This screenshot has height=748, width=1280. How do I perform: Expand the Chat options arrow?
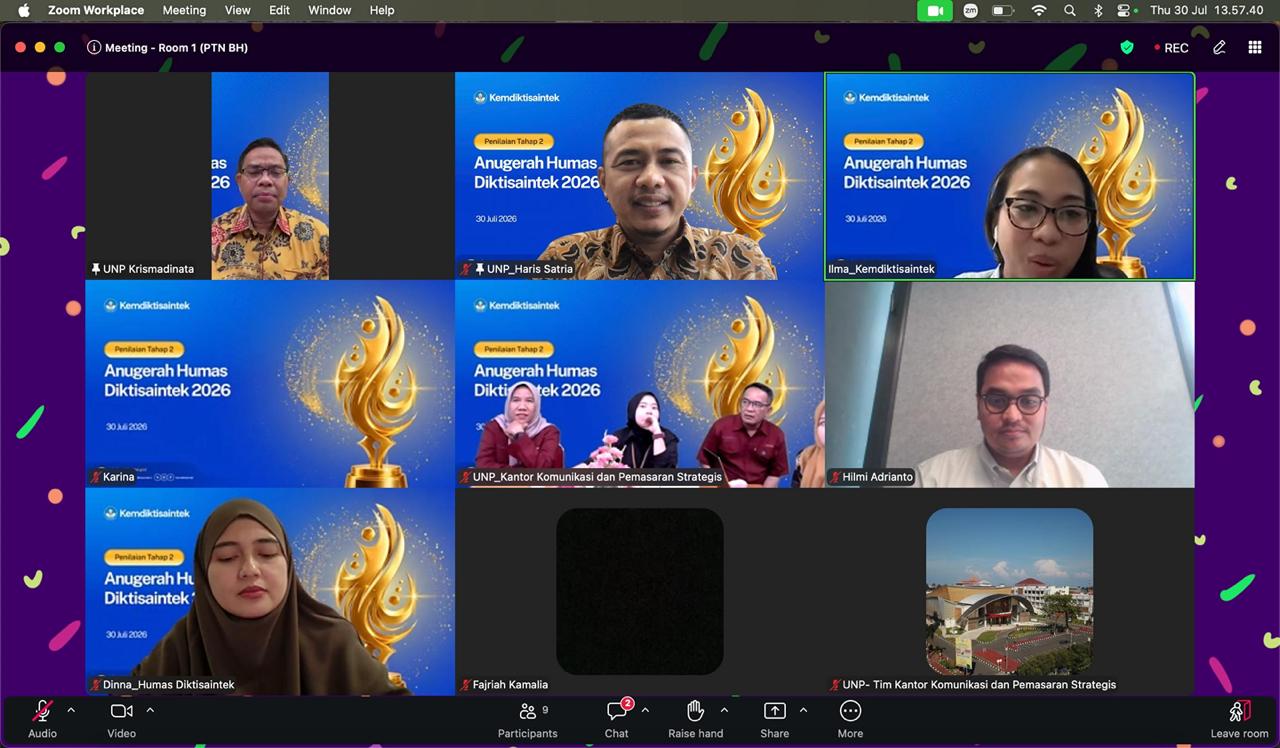tap(645, 711)
